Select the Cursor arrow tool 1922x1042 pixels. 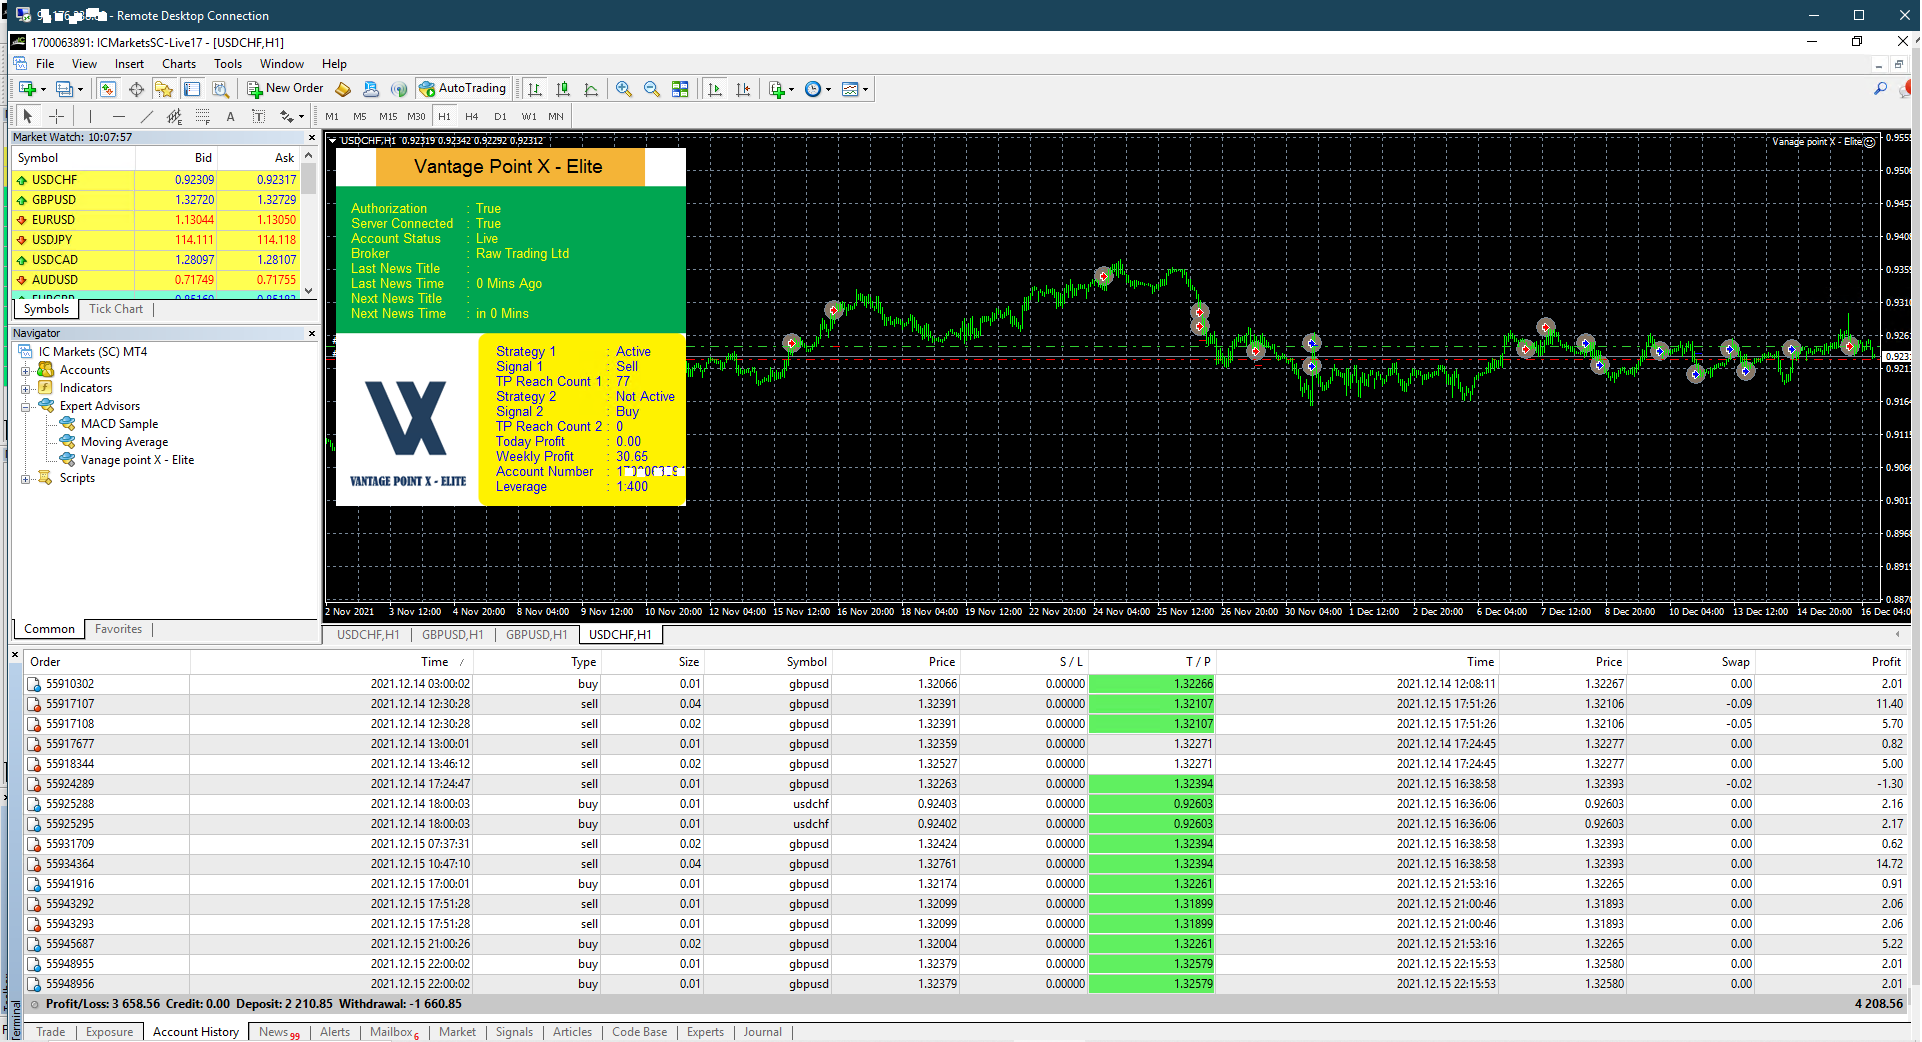coord(28,116)
